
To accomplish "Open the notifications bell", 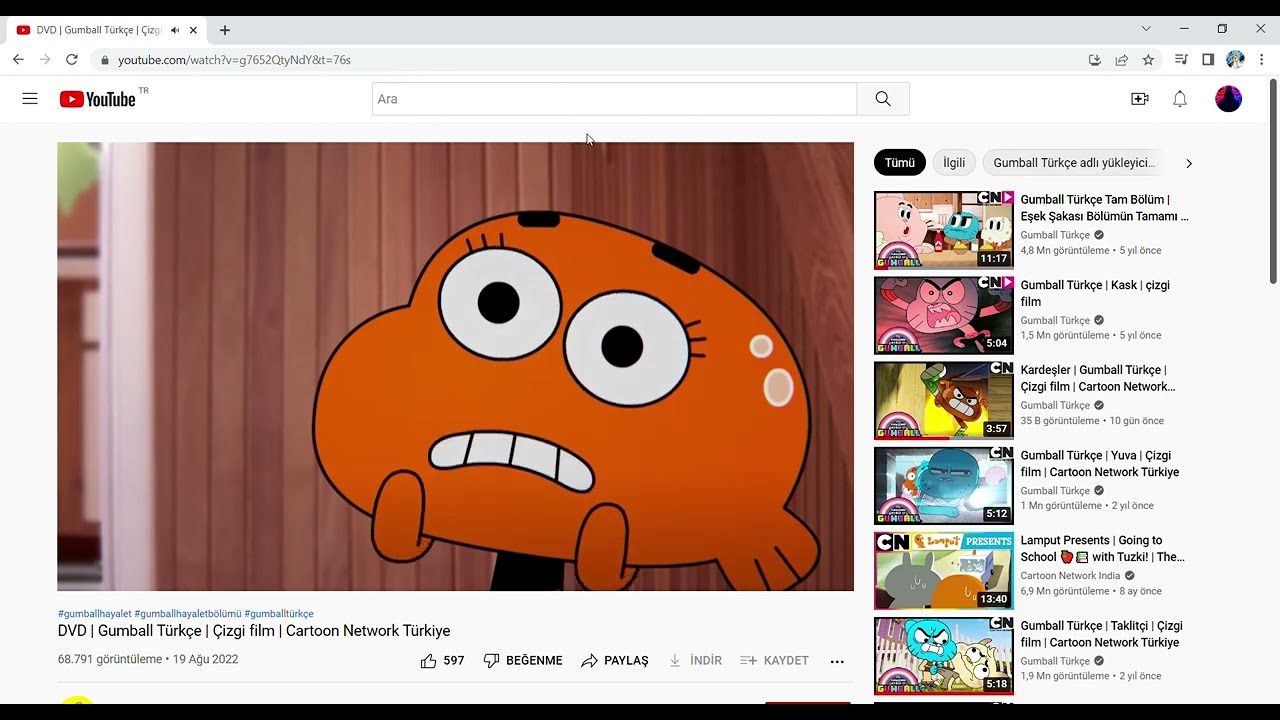I will click(x=1180, y=99).
